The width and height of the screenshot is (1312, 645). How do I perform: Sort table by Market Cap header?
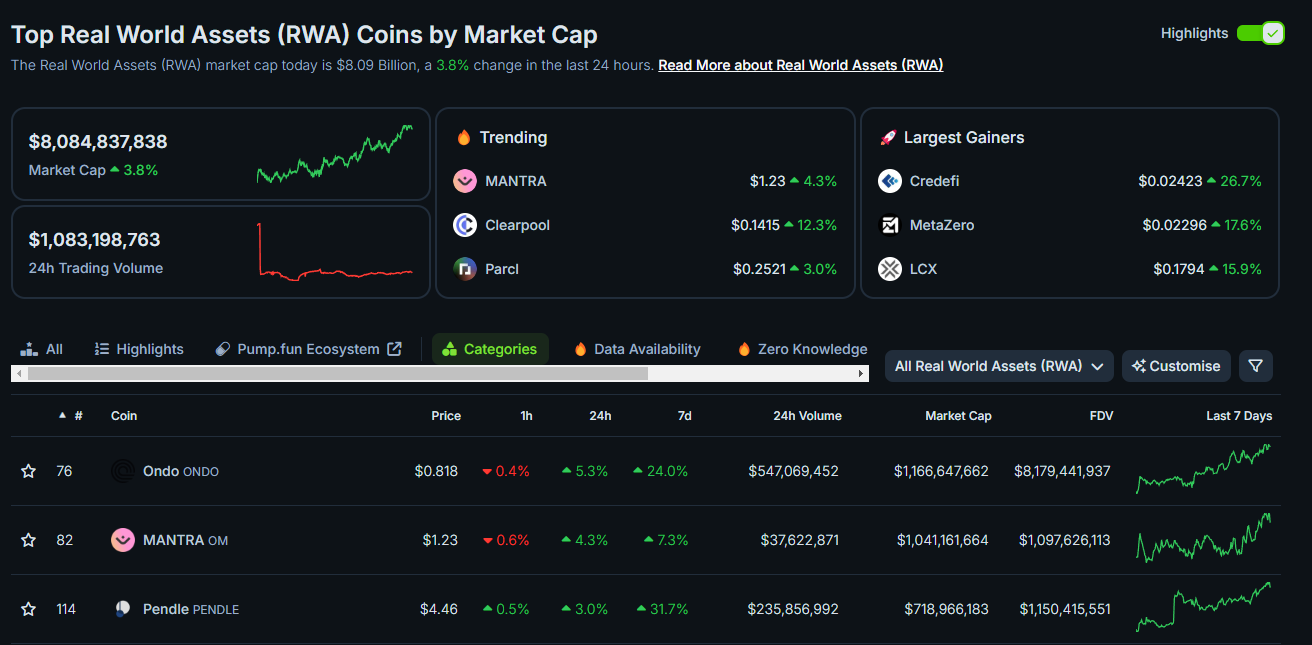[958, 415]
